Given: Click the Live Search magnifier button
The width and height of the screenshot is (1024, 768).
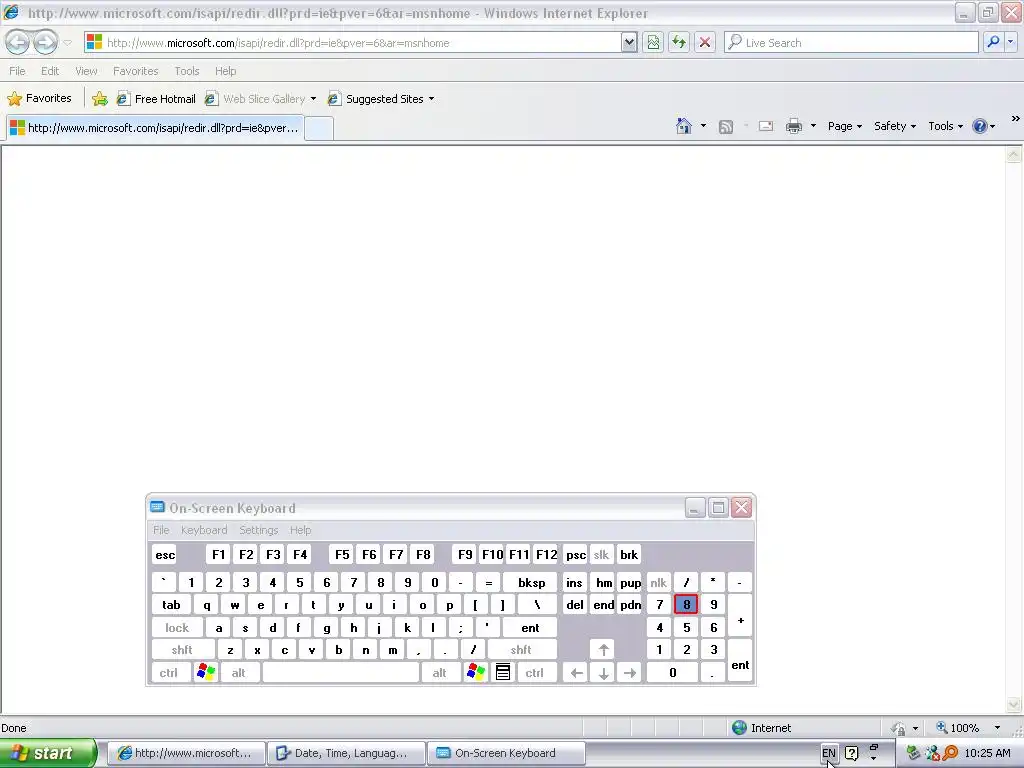Looking at the screenshot, I should (993, 42).
